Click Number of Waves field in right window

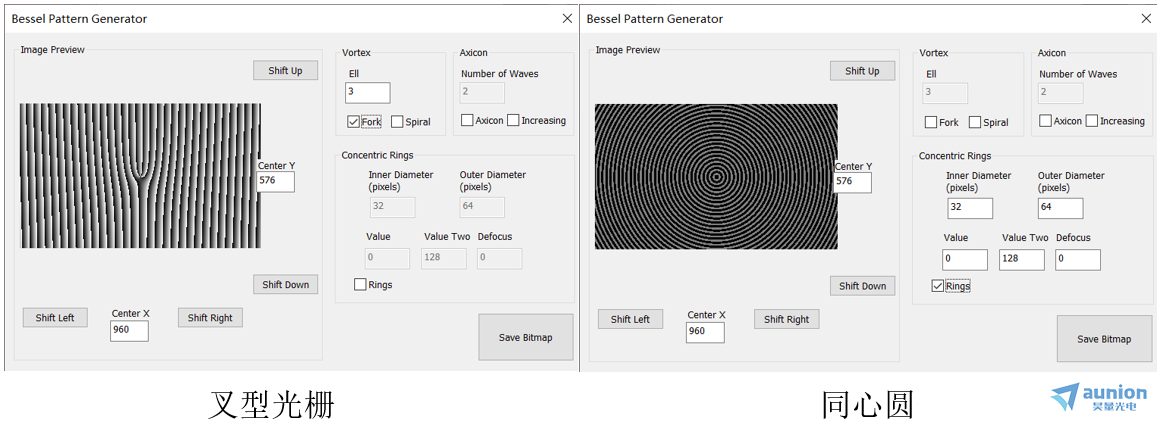[1061, 93]
